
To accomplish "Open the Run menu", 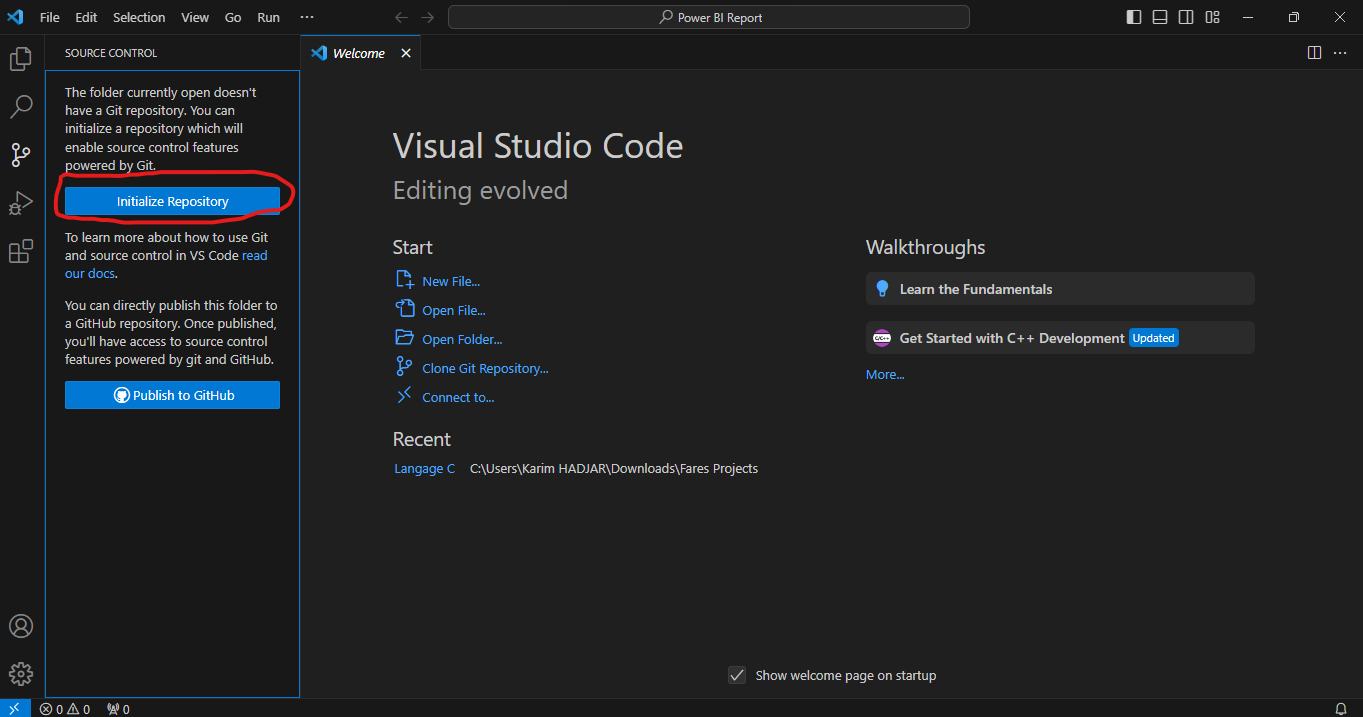I will point(268,17).
